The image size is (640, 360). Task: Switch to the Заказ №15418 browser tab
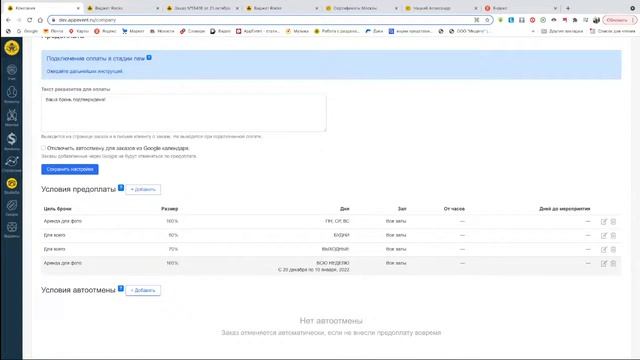203,8
